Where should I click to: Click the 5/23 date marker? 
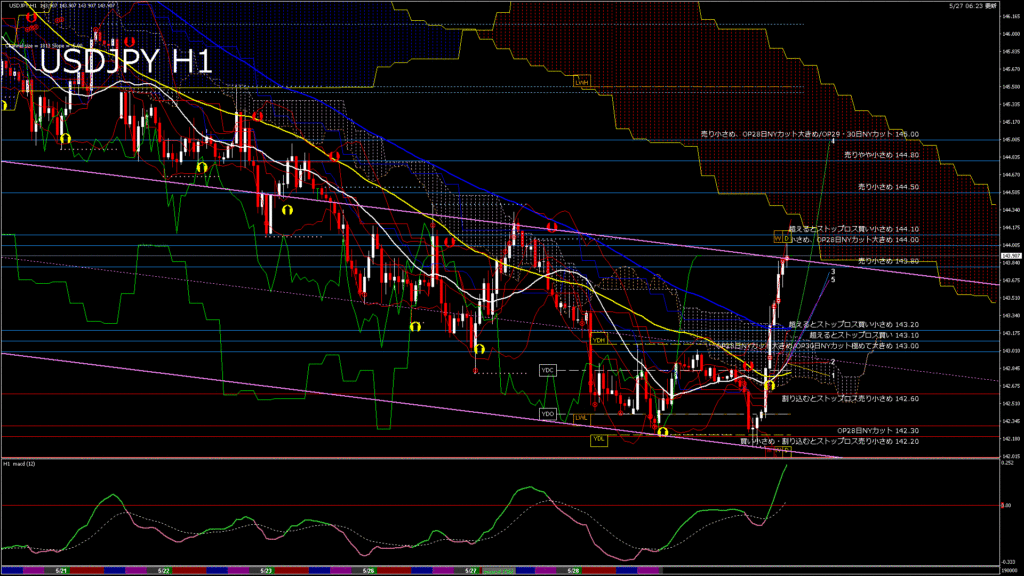tap(266, 571)
